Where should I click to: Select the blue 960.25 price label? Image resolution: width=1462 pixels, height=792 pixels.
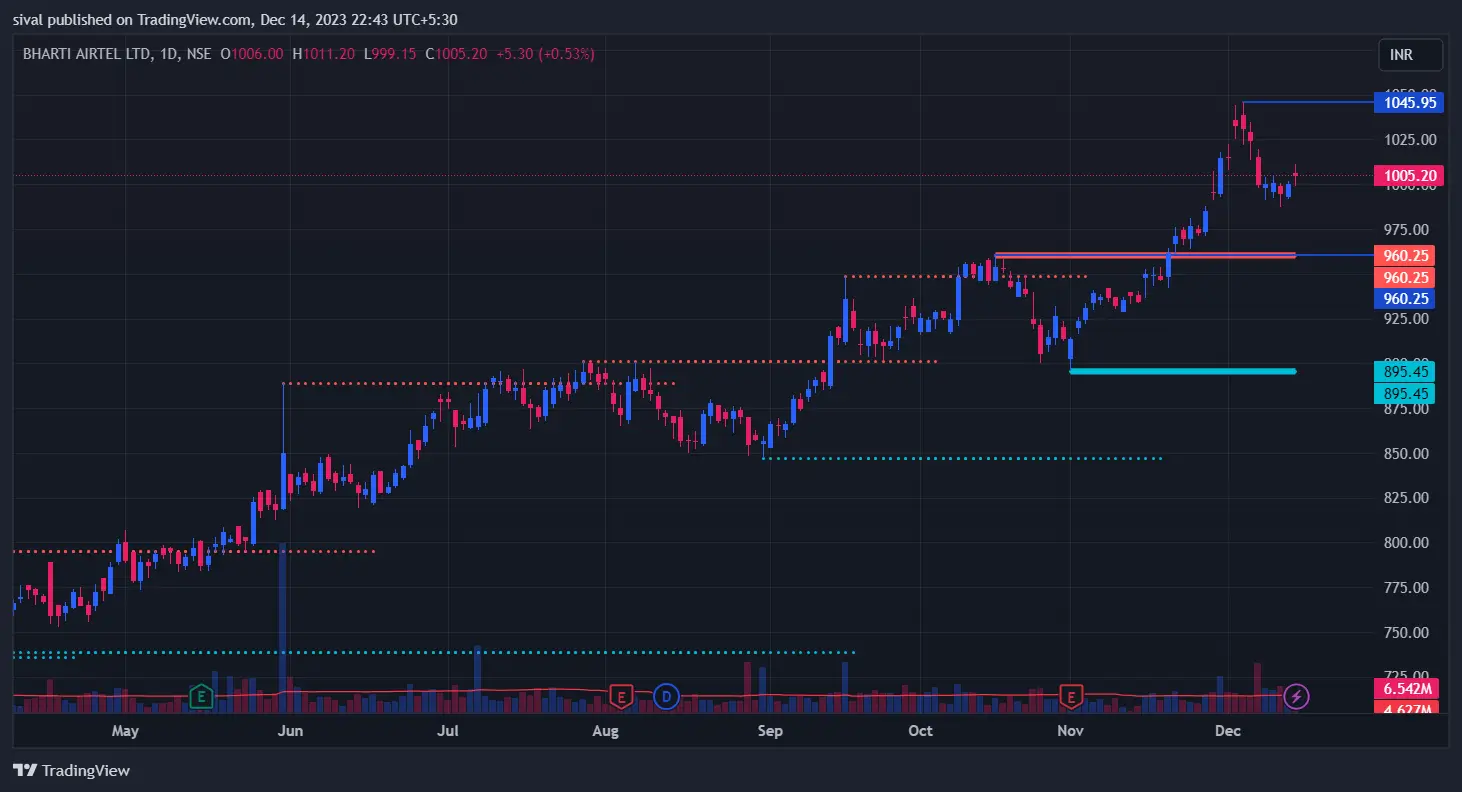(1405, 298)
